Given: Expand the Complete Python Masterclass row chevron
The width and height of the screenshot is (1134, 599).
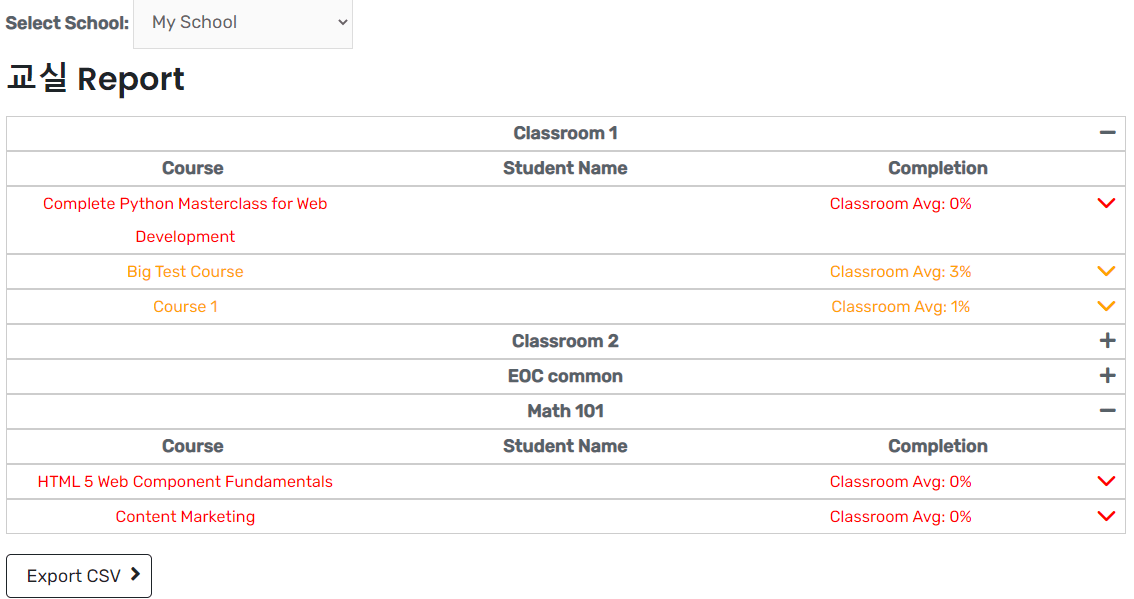Looking at the screenshot, I should coord(1105,203).
